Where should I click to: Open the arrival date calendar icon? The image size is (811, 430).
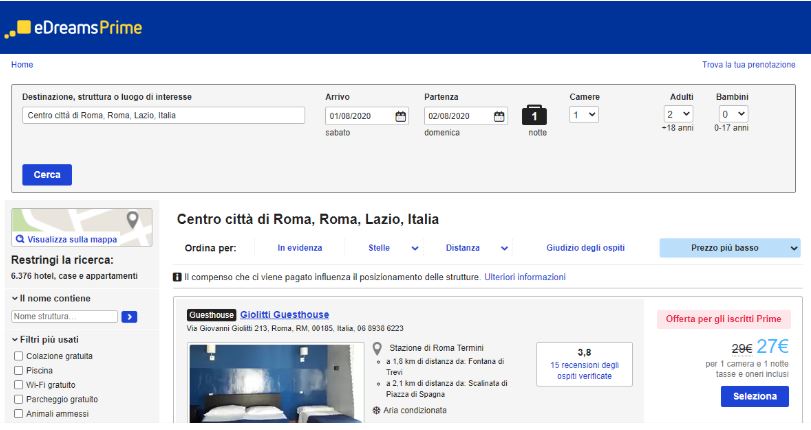point(401,116)
